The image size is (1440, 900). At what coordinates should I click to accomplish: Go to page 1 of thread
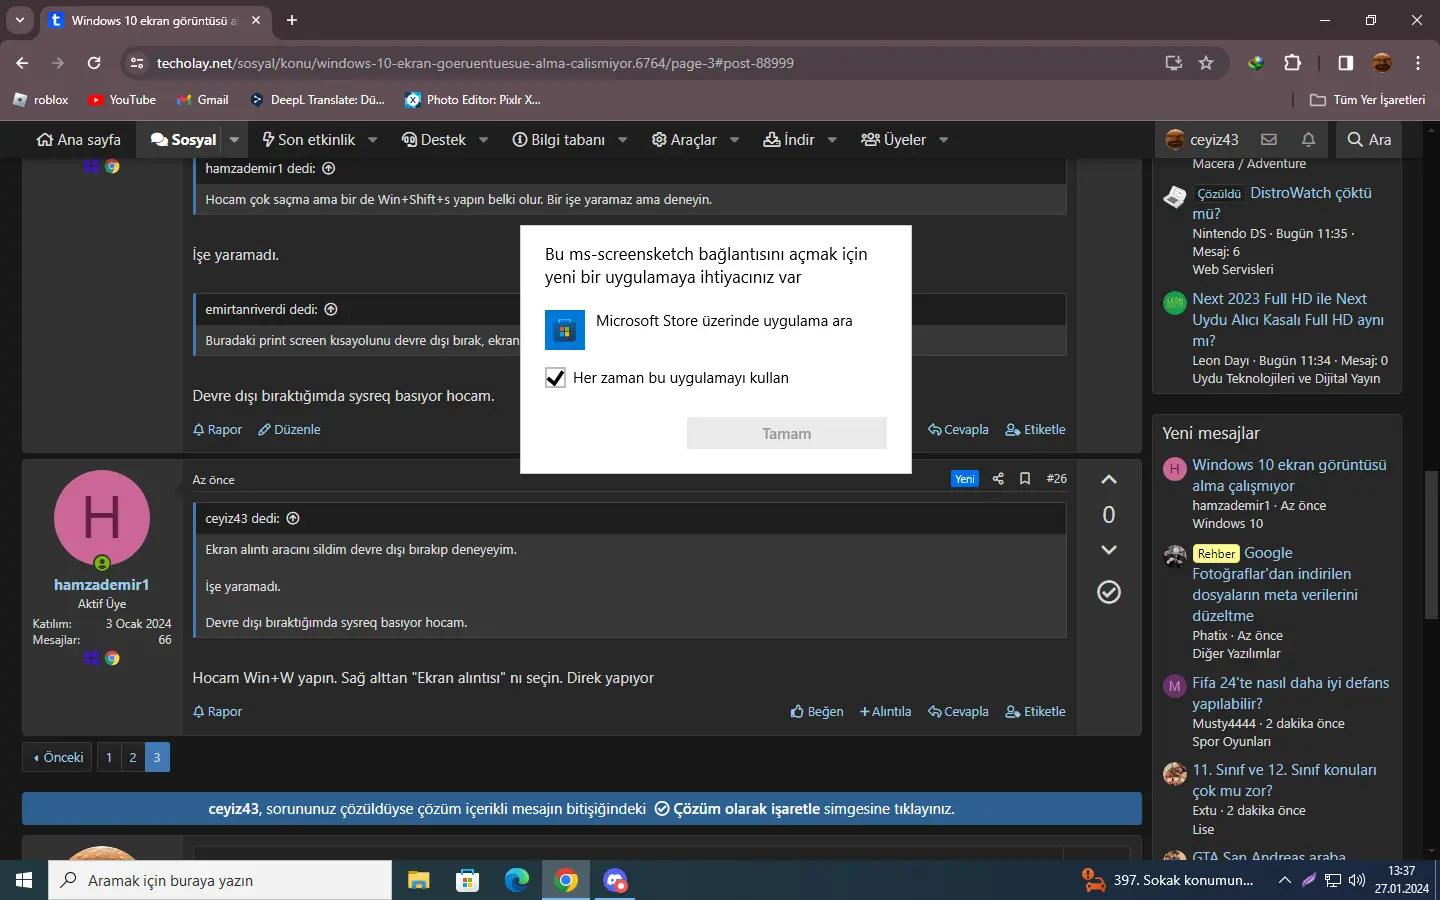point(109,757)
